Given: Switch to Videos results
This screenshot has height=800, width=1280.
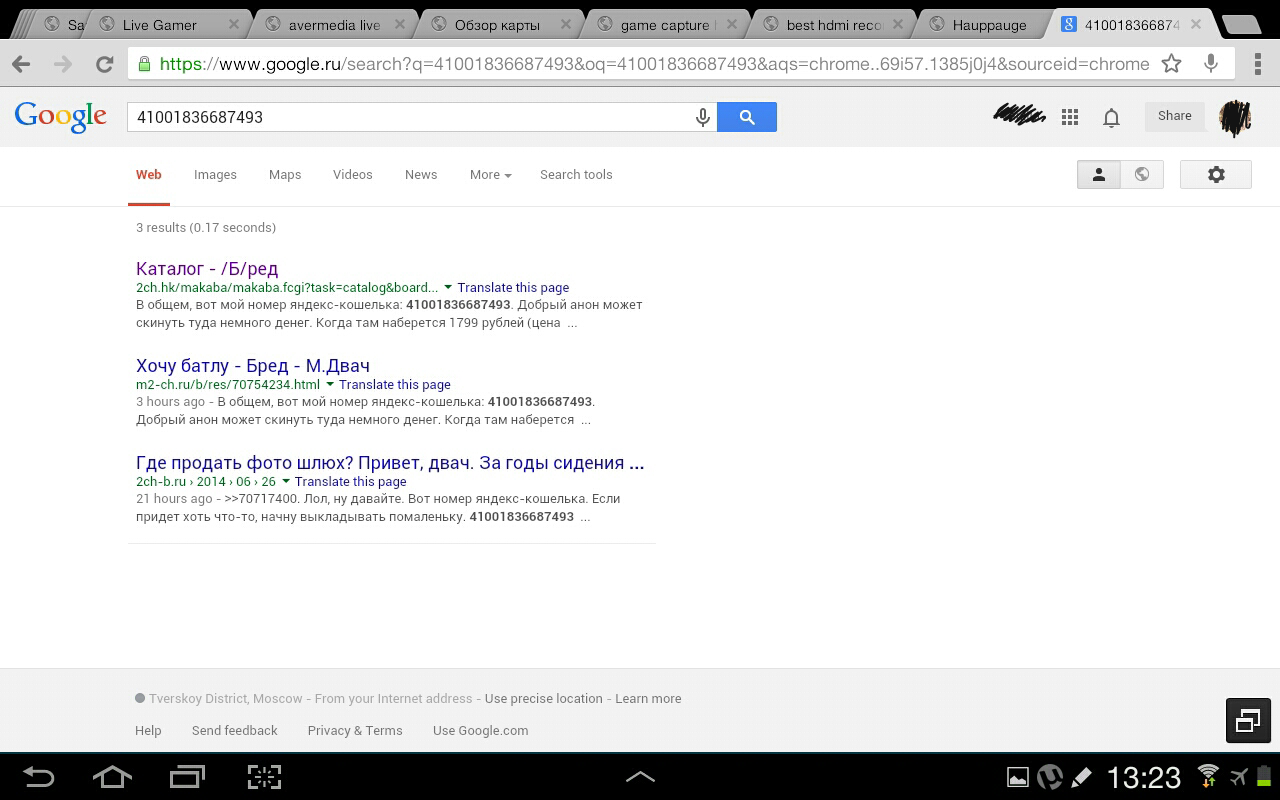Looking at the screenshot, I should (352, 175).
